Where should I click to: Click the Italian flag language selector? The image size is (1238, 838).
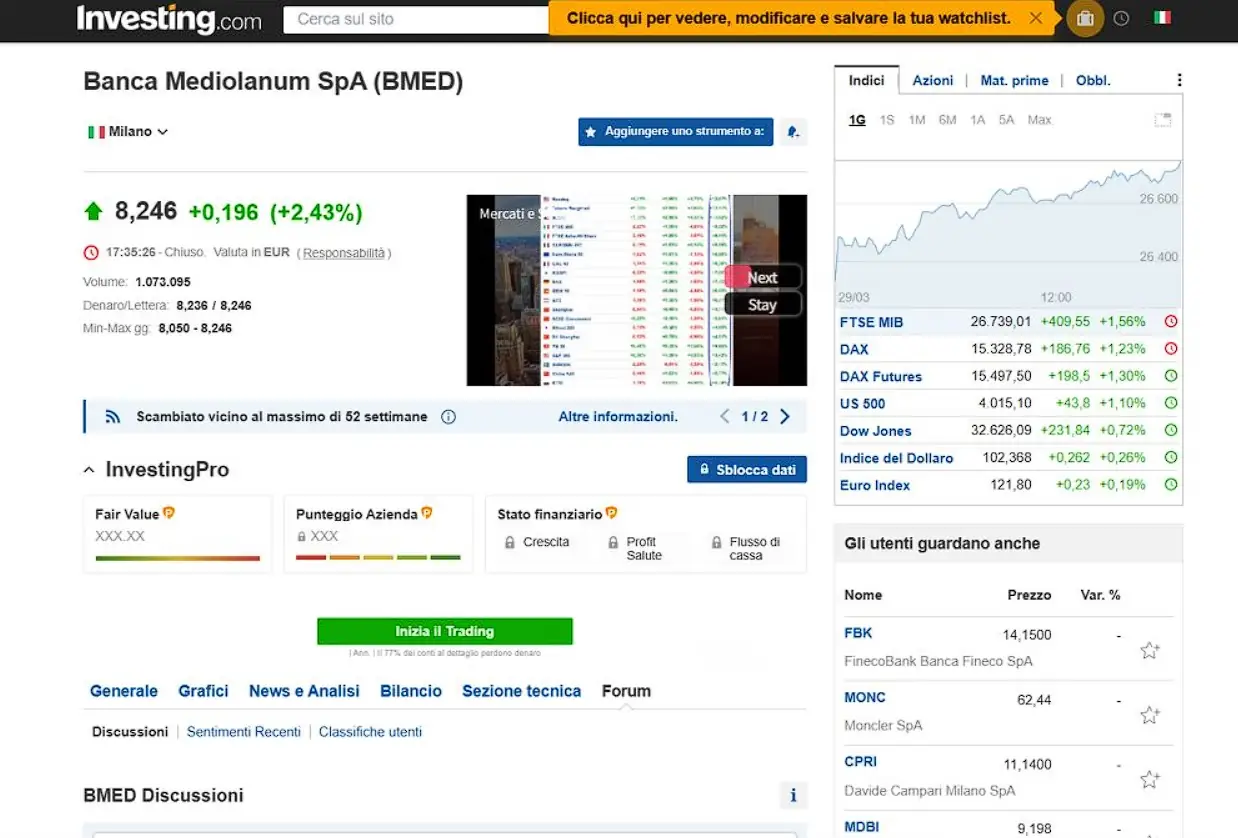coord(1162,18)
